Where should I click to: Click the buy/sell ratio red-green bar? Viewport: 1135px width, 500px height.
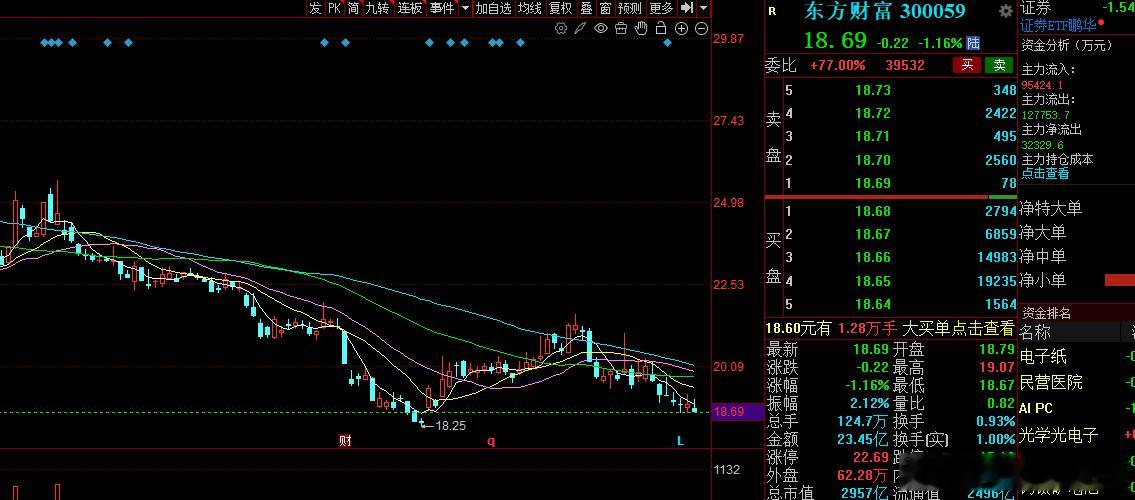(891, 197)
